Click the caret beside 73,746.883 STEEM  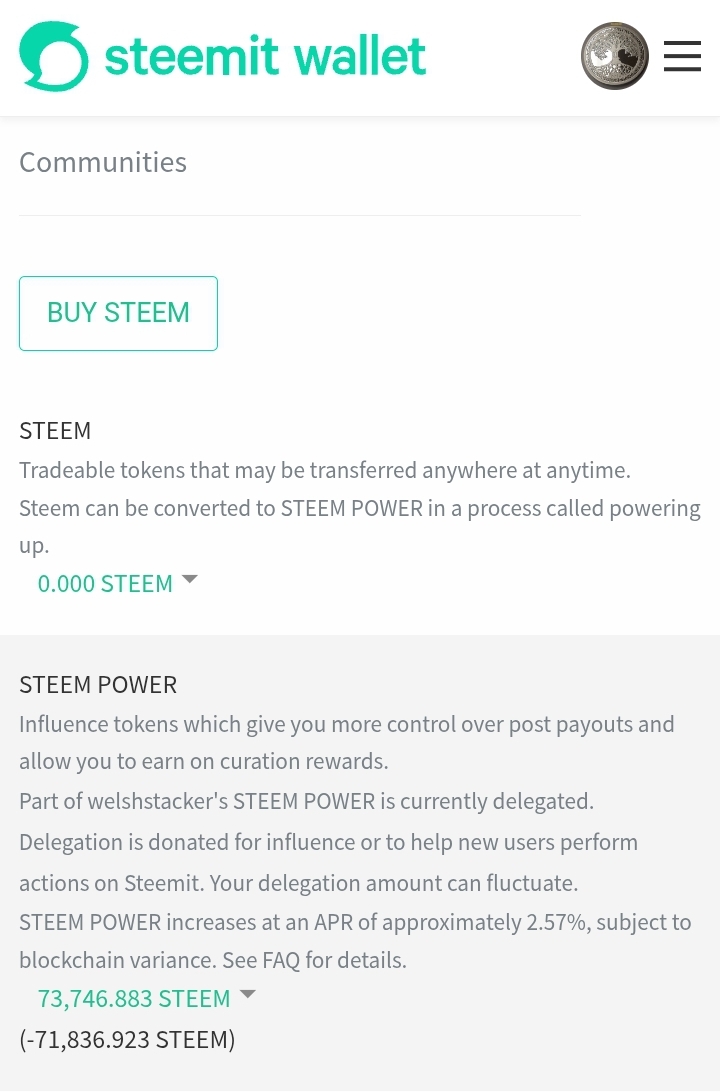247,994
